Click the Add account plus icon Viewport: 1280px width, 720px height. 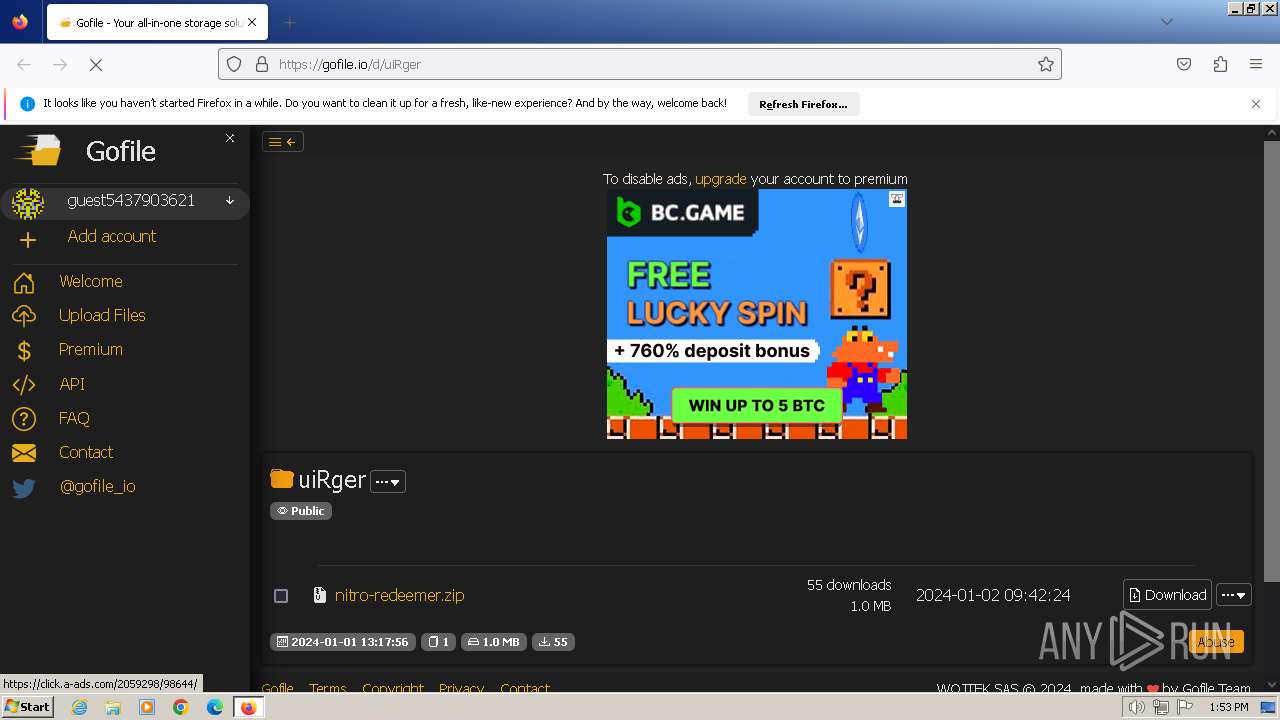pyautogui.click(x=28, y=240)
